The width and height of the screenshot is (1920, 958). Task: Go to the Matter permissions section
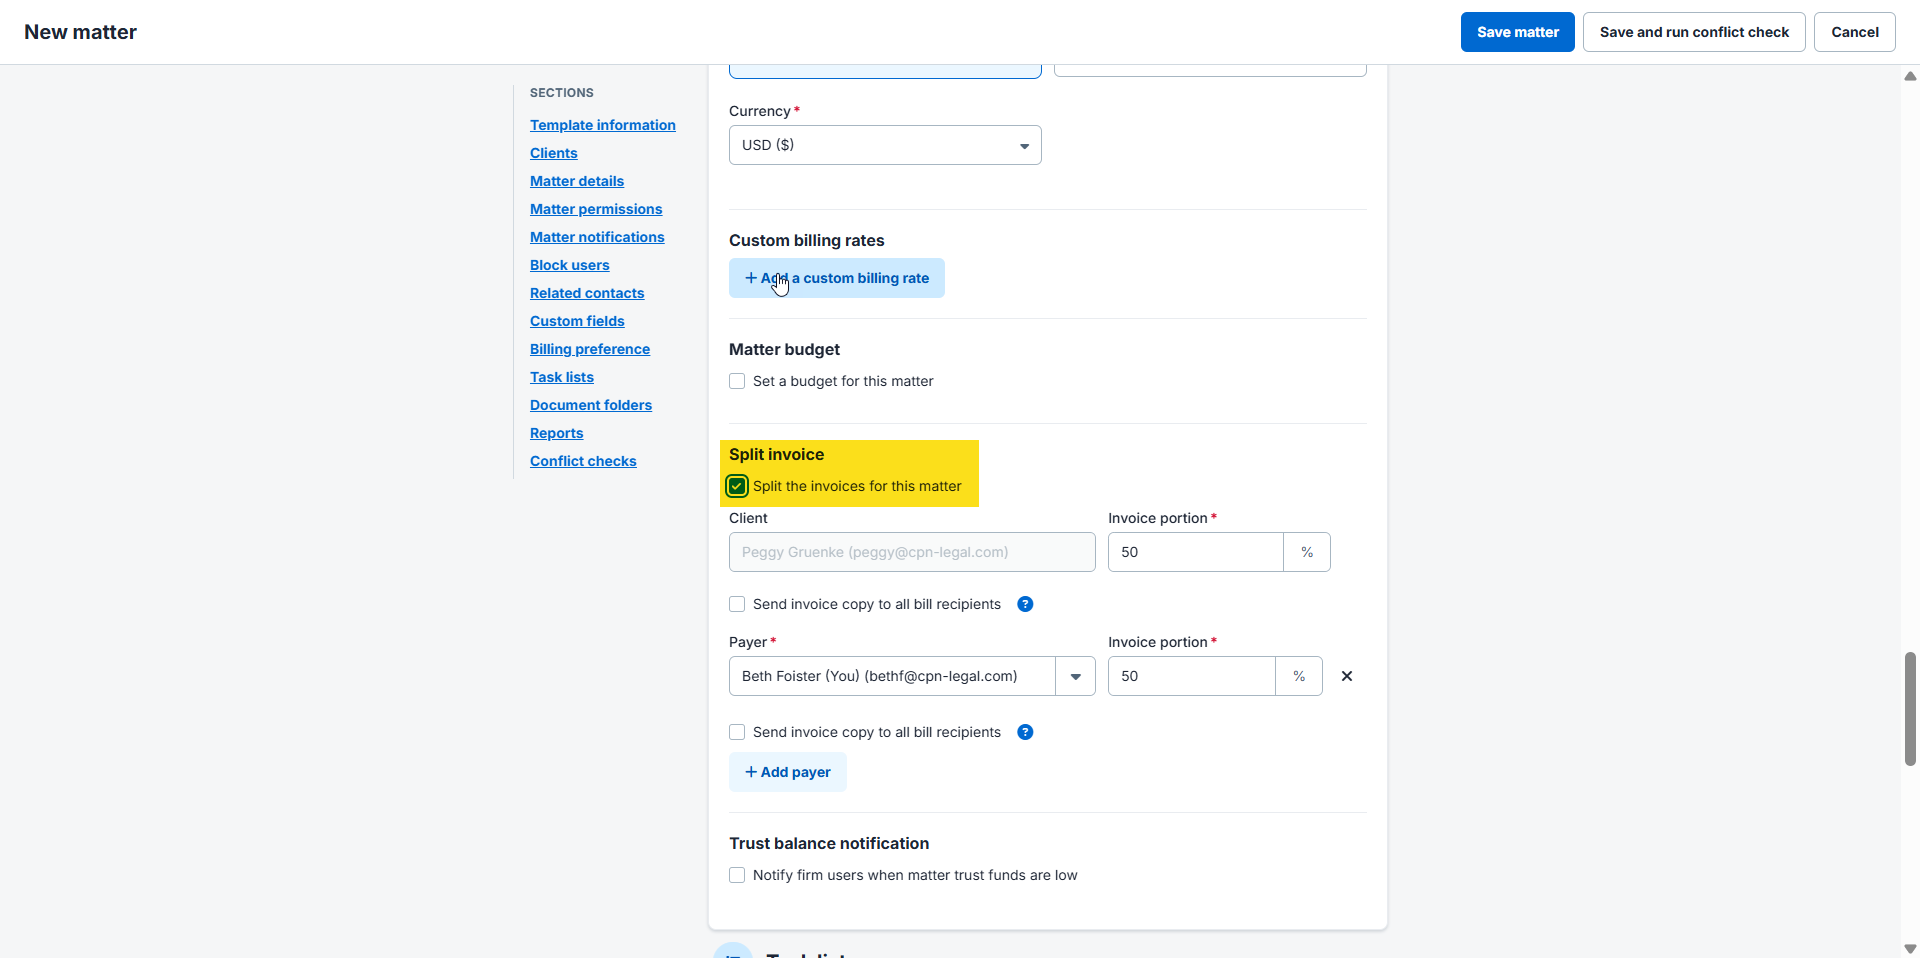pyautogui.click(x=596, y=209)
